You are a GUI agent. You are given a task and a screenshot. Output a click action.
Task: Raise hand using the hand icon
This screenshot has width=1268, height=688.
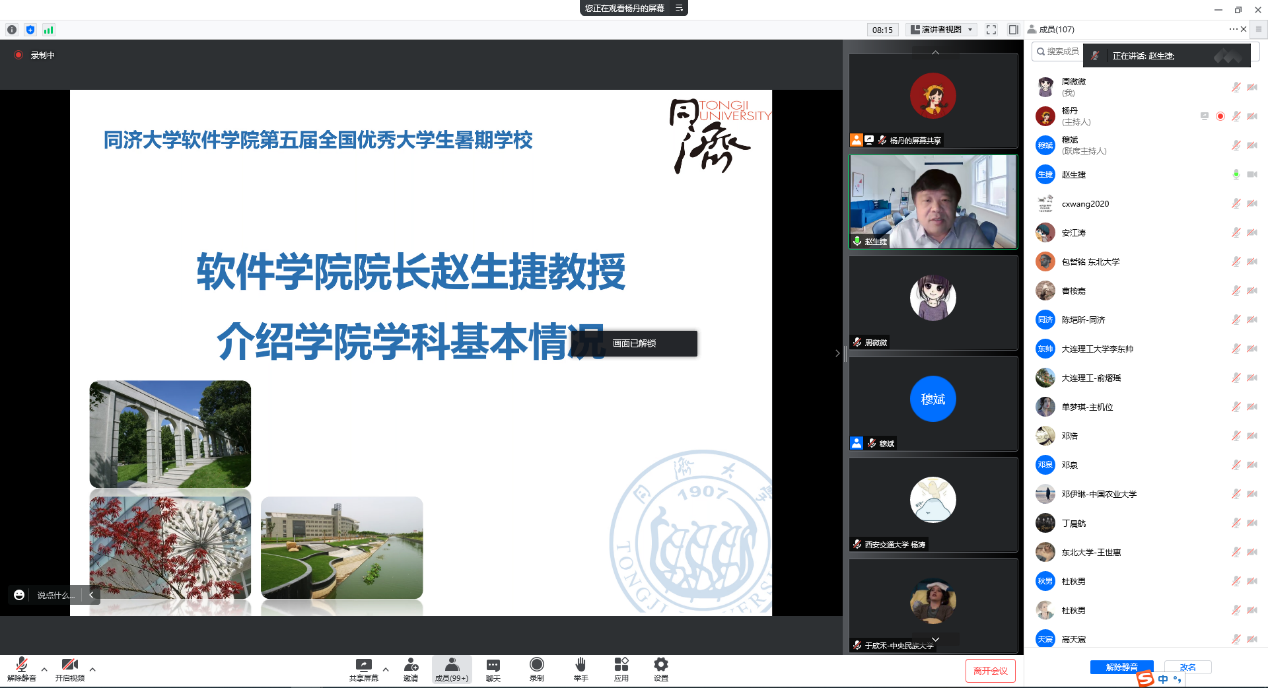[580, 666]
